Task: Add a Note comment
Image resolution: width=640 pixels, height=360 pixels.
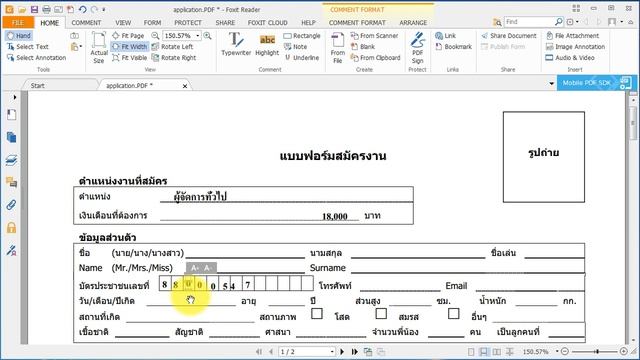Action: [x=296, y=47]
